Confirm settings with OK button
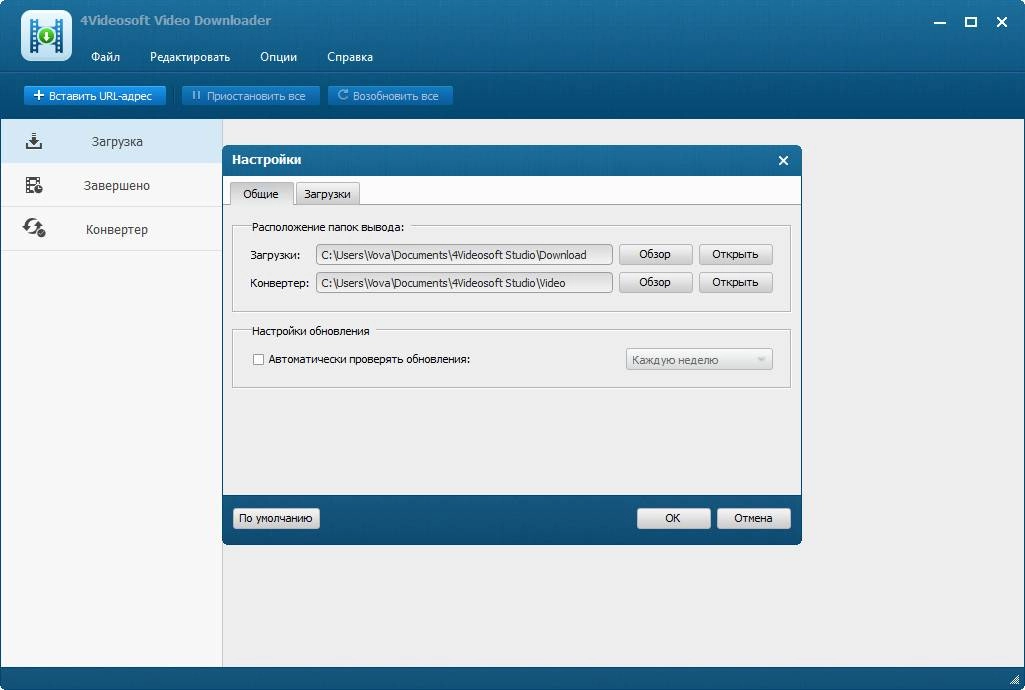This screenshot has height=690, width=1025. click(x=673, y=518)
